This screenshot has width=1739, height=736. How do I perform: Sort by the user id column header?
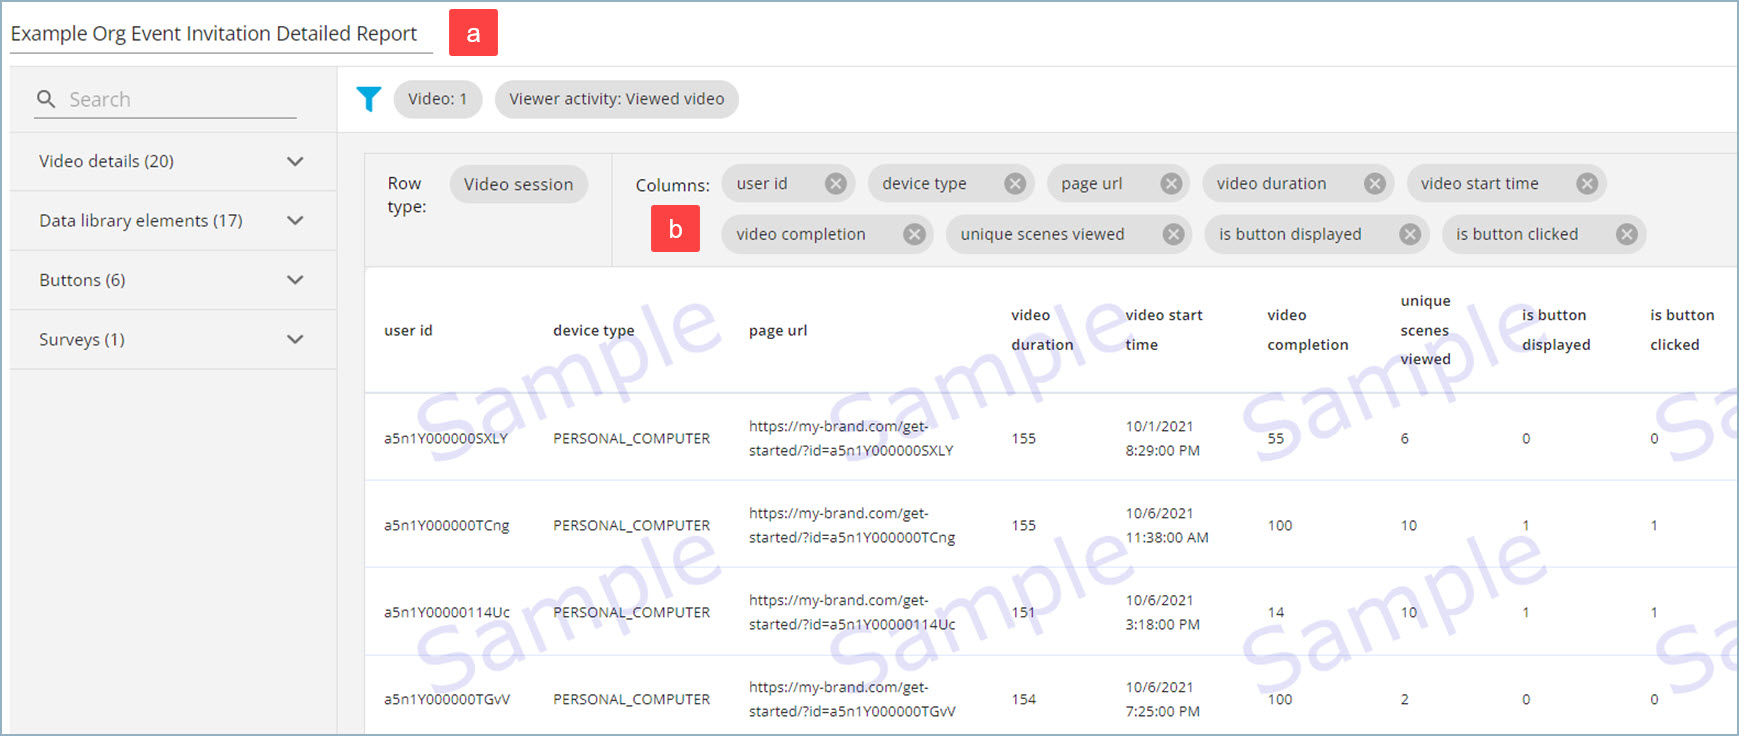[x=408, y=330]
